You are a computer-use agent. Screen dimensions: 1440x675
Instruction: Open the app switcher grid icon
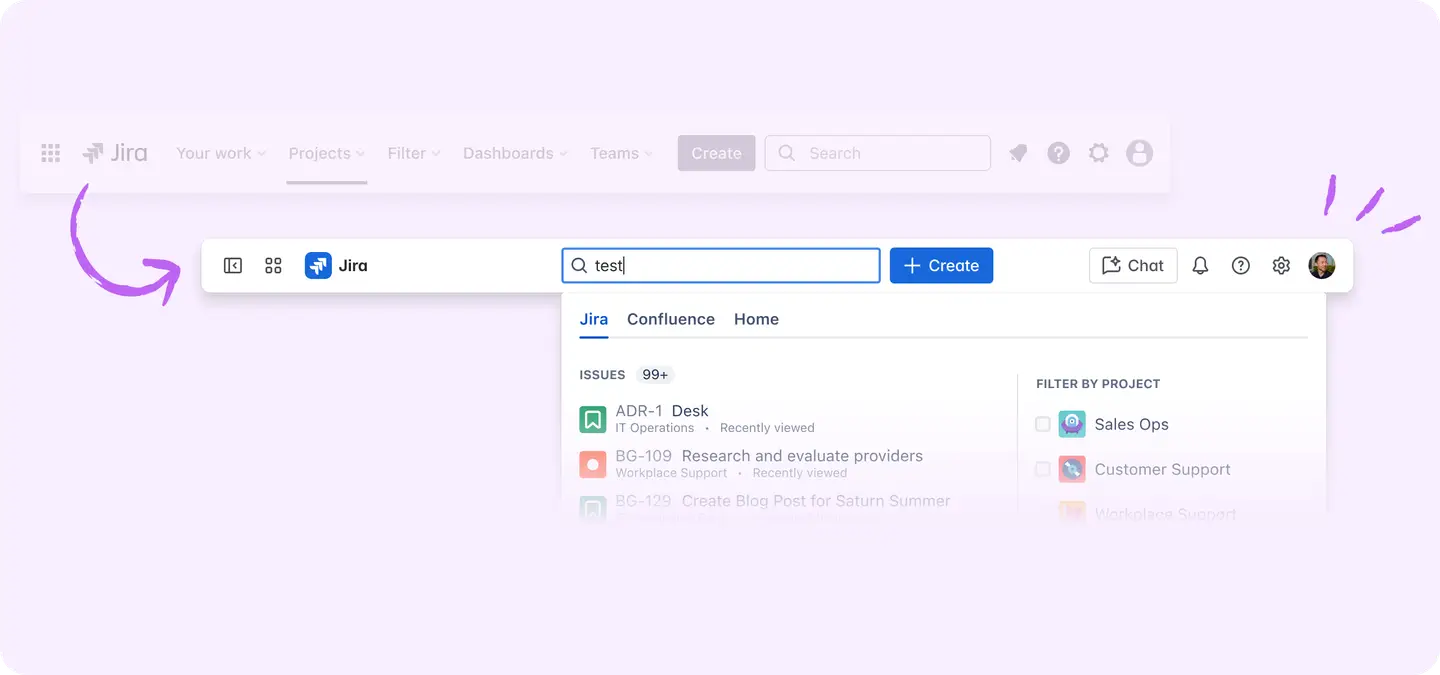(273, 265)
